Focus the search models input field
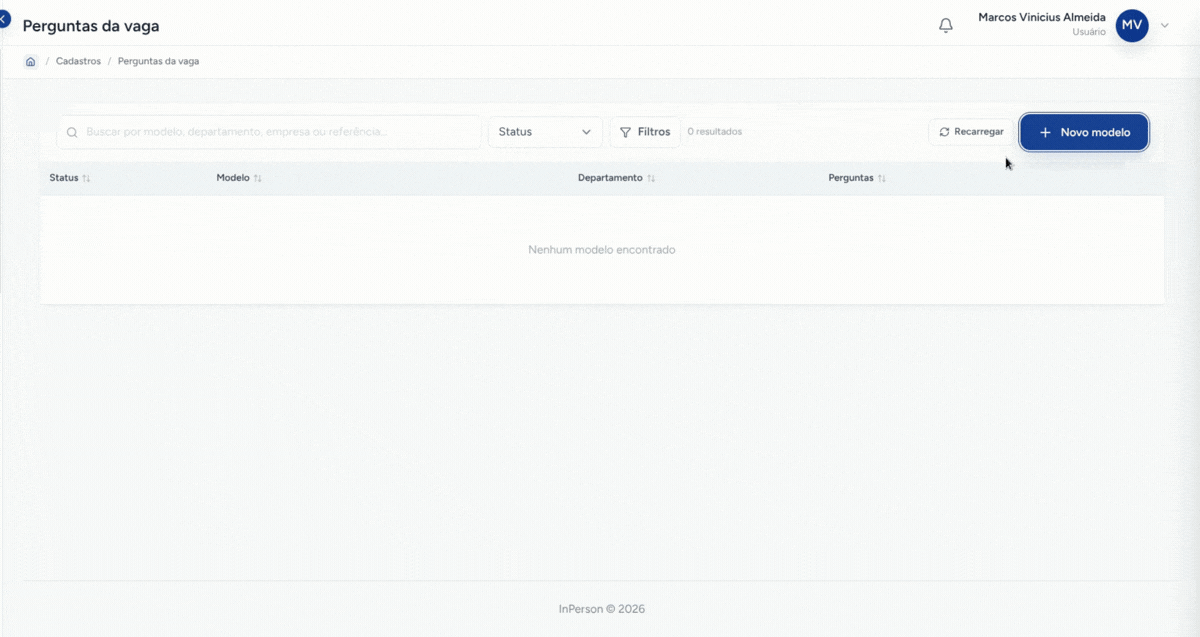The height and width of the screenshot is (637, 1200). (269, 132)
